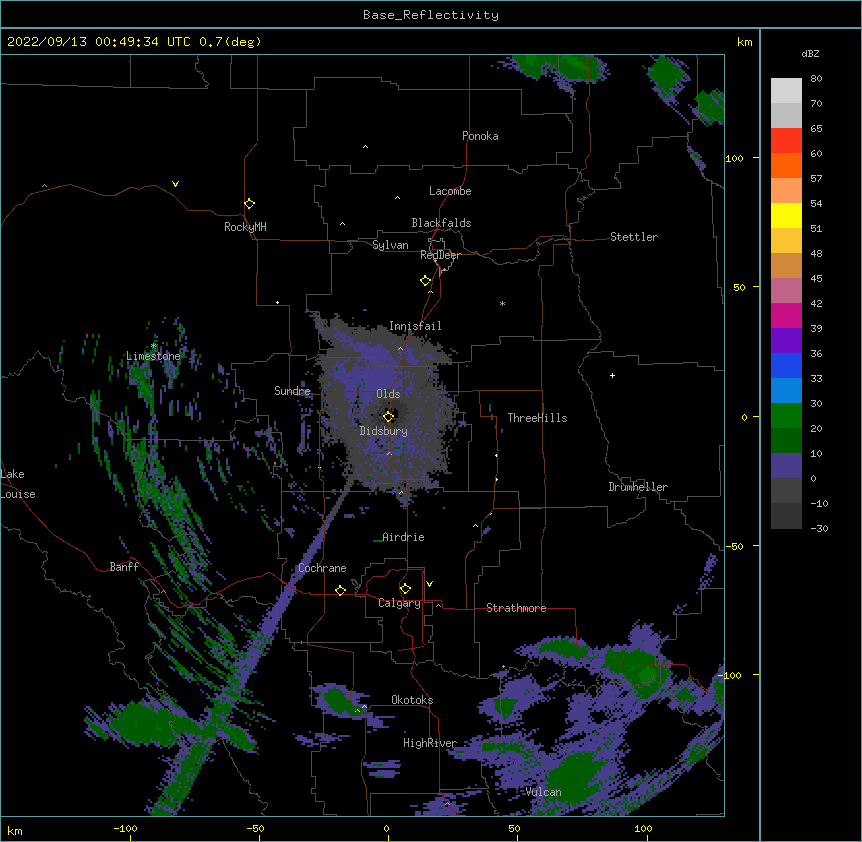The width and height of the screenshot is (862, 842).
Task: Click the Innisfail town label
Action: click(x=415, y=326)
